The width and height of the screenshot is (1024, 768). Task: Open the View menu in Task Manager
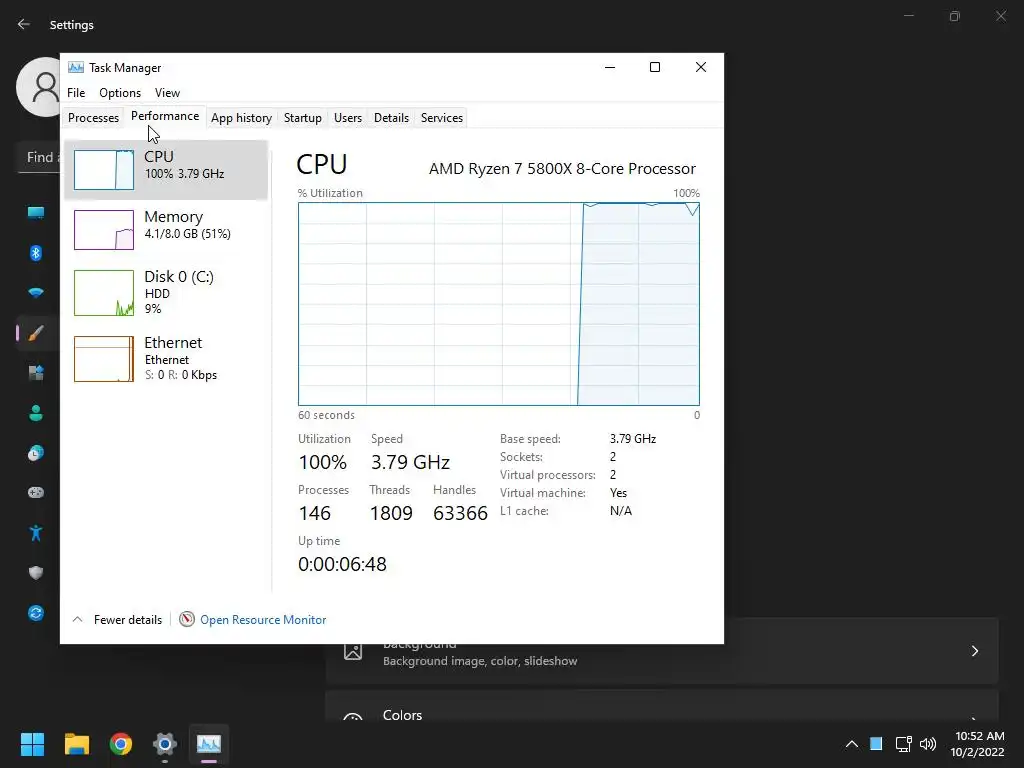(x=167, y=93)
